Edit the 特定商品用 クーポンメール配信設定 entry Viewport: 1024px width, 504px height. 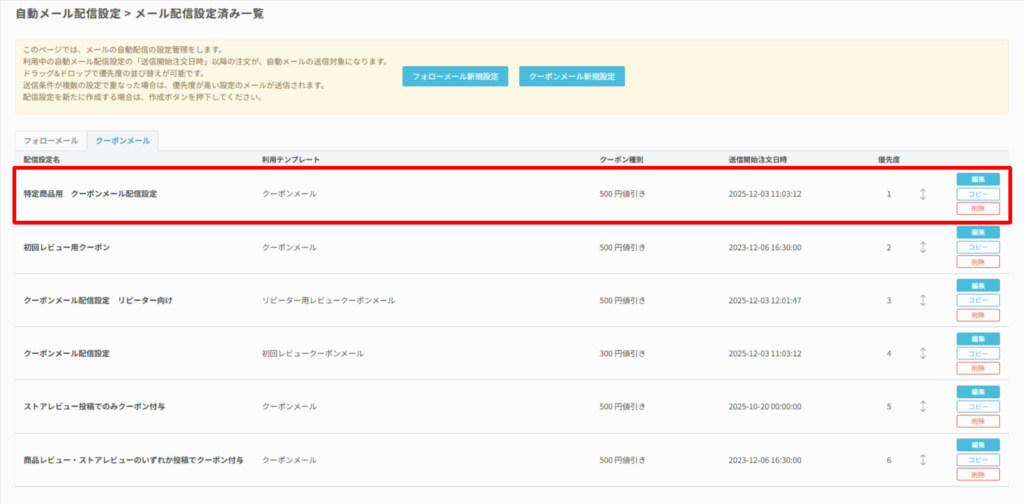pos(978,179)
